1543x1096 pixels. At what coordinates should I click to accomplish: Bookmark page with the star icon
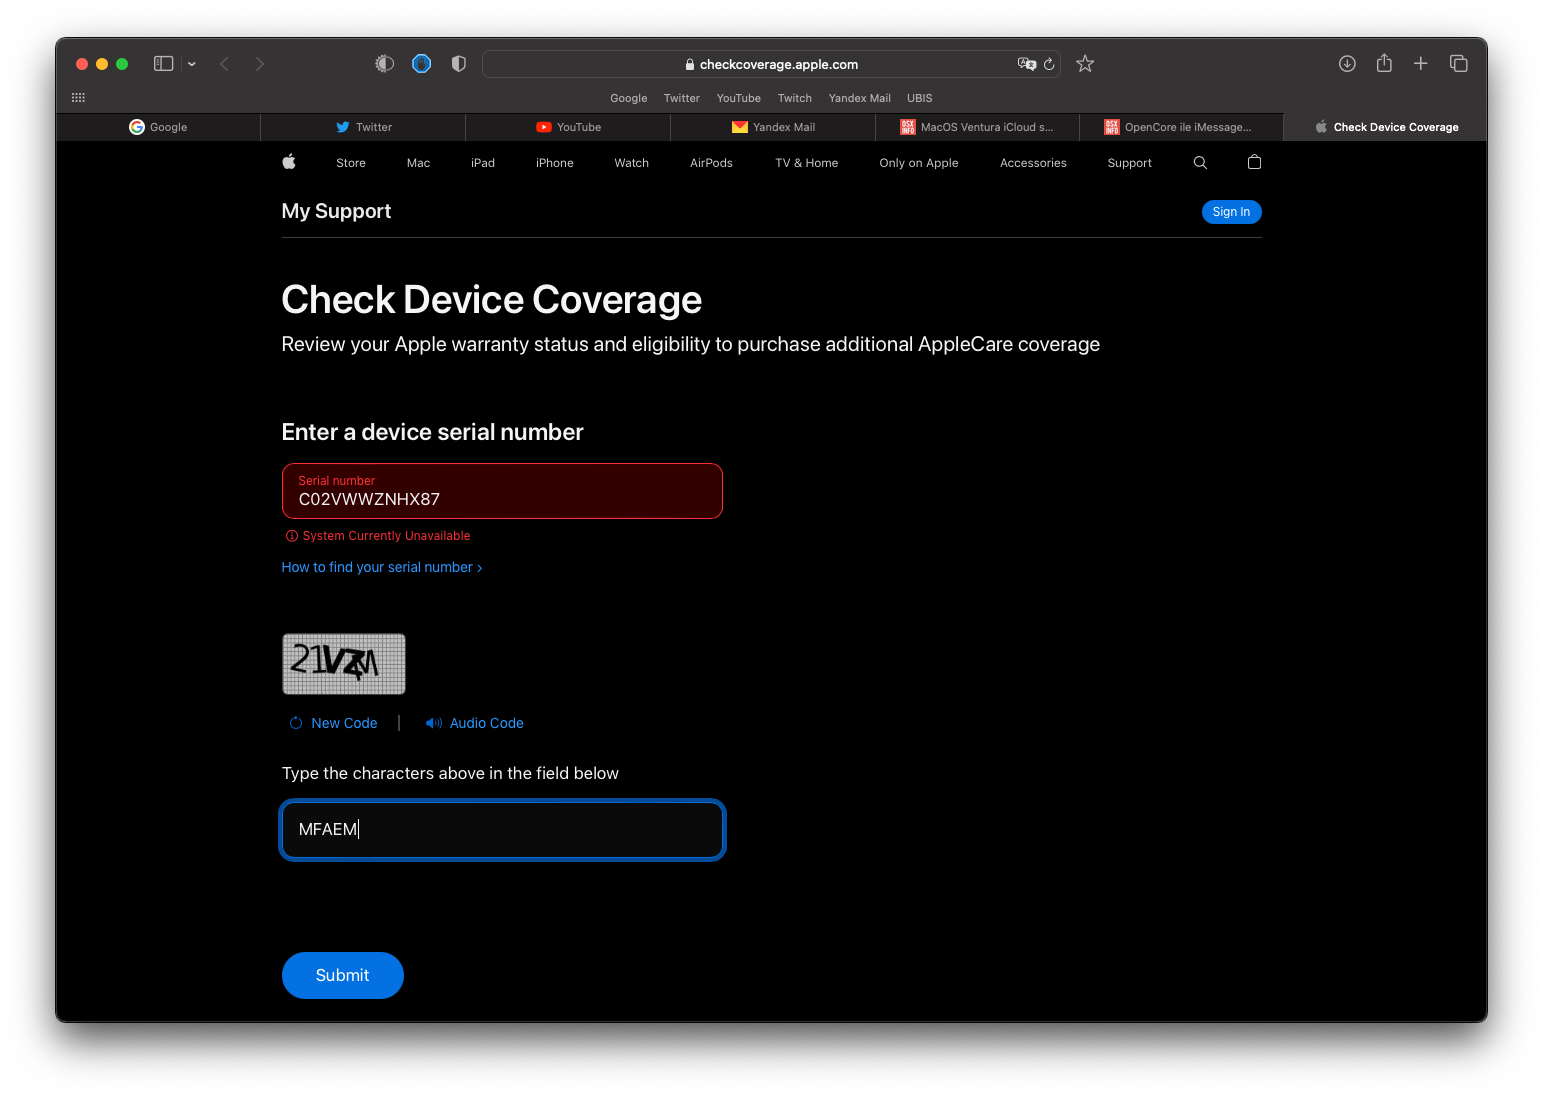pyautogui.click(x=1085, y=64)
